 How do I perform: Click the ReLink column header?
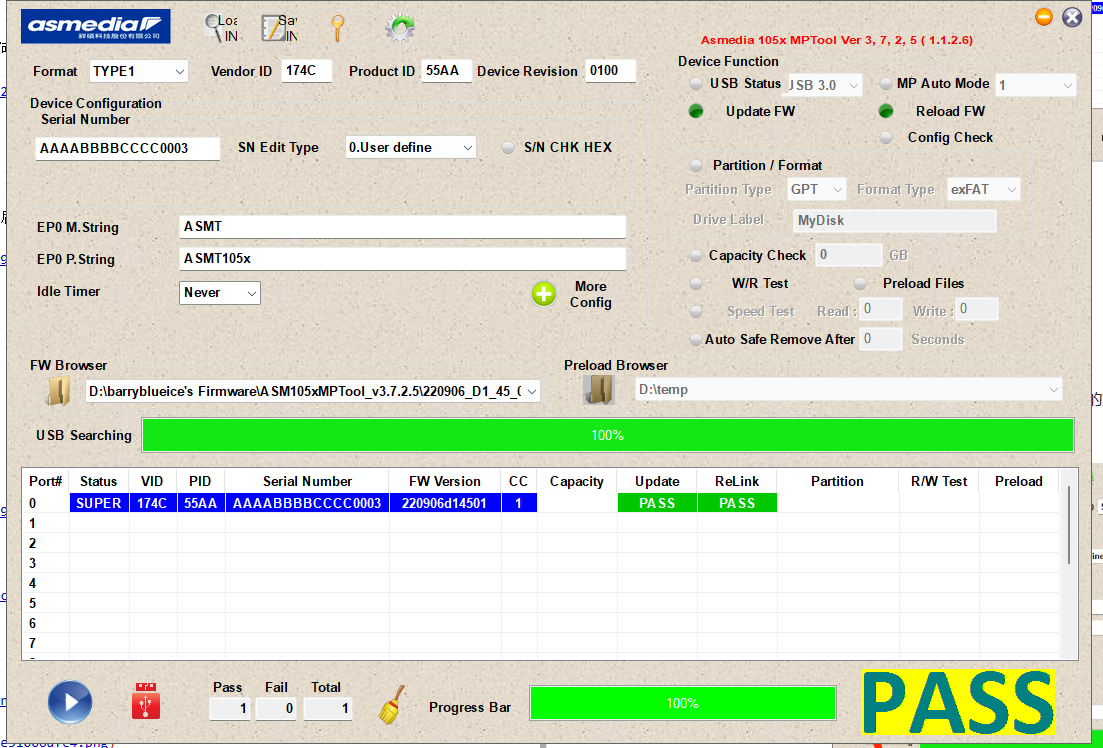click(x=737, y=481)
